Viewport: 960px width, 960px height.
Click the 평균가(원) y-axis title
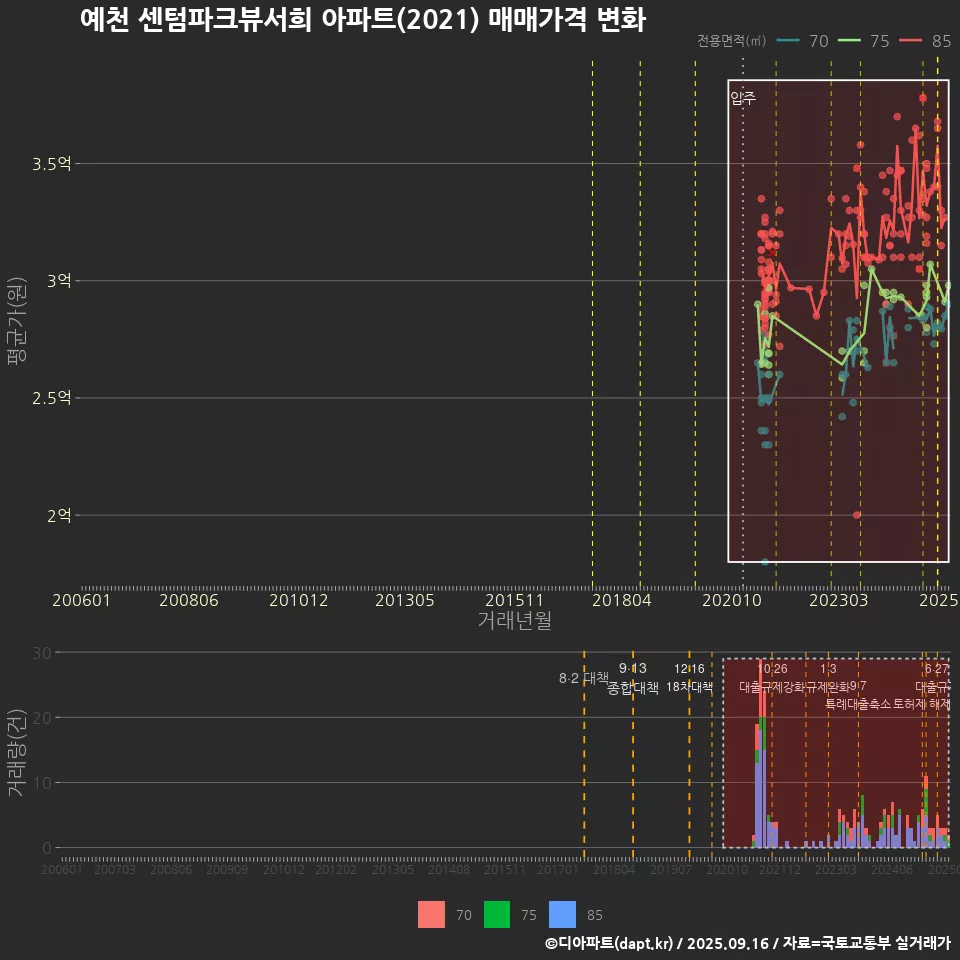tap(17, 321)
